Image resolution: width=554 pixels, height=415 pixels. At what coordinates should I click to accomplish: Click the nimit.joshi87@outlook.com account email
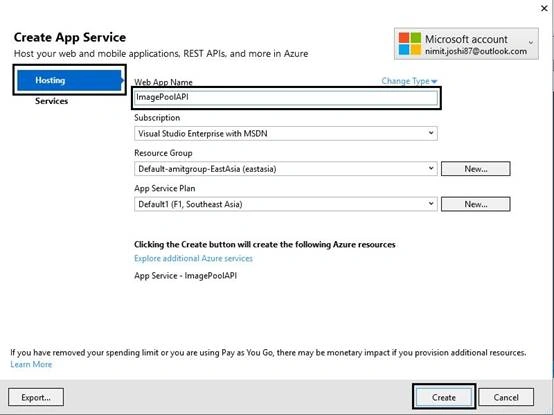pos(476,51)
